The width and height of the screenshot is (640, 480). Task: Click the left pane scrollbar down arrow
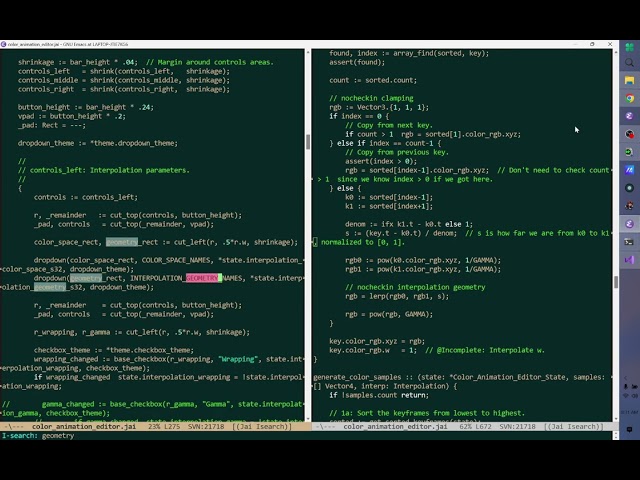pos(308,419)
